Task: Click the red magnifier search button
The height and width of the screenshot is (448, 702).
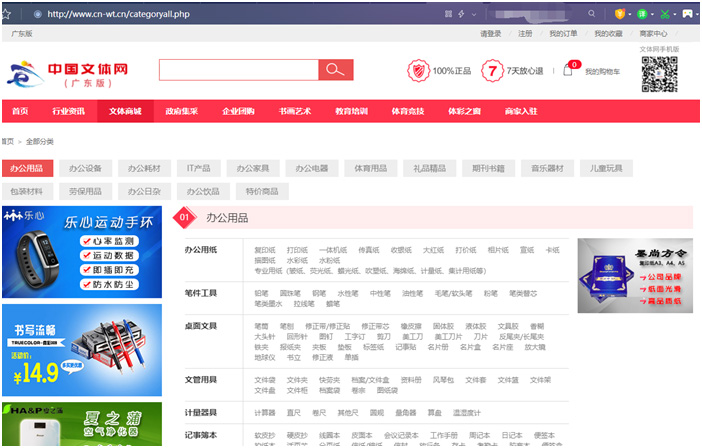Action: 335,70
